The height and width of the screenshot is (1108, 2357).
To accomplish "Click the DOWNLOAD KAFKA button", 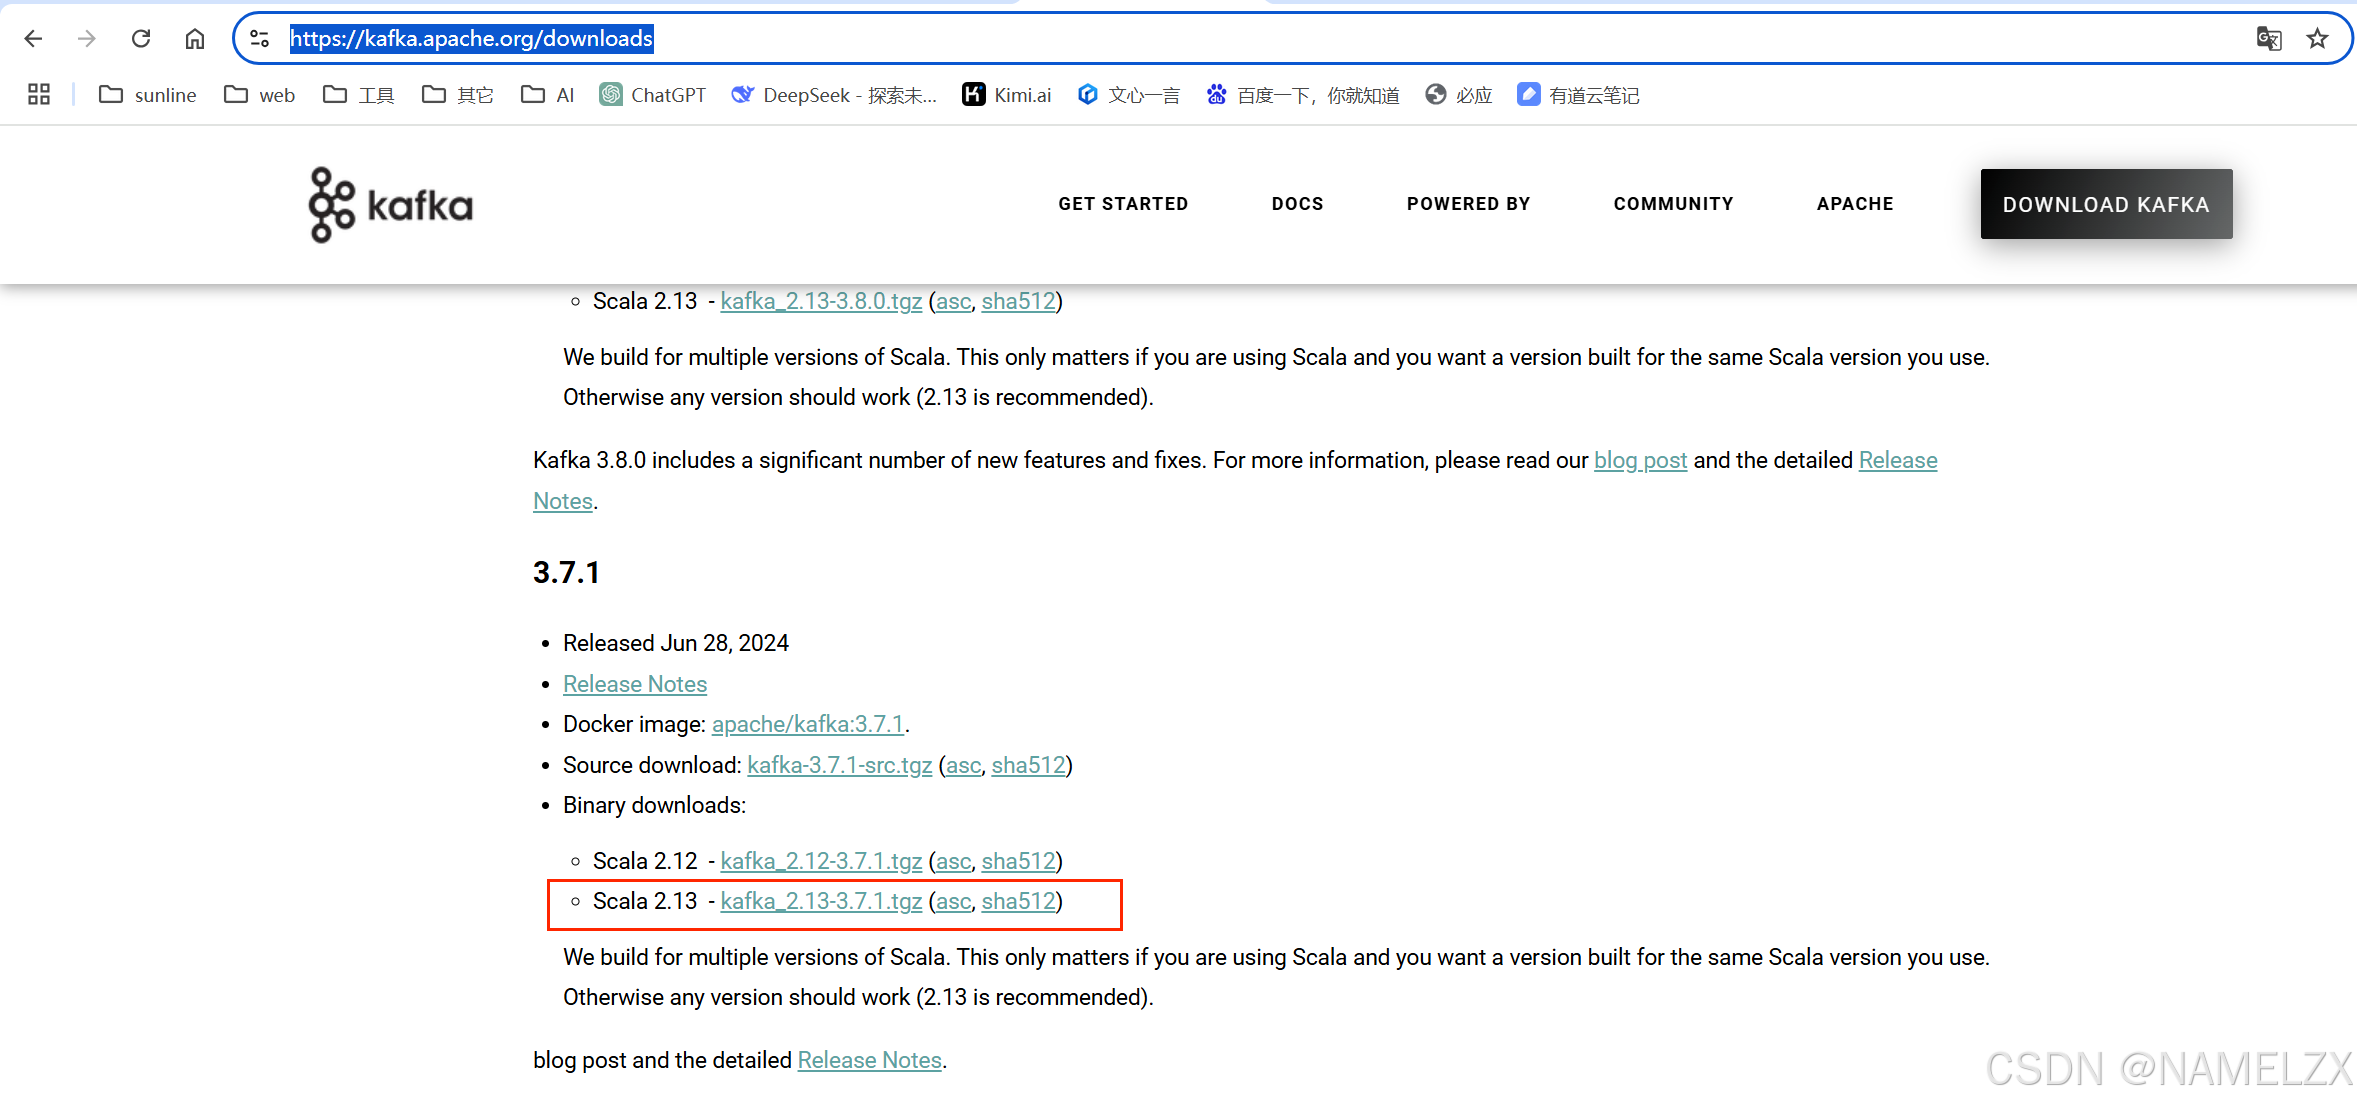I will tap(2105, 204).
